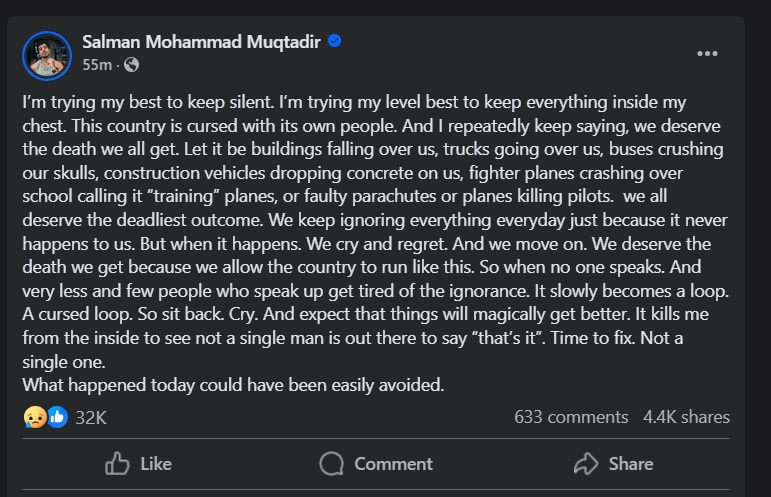
Task: Toggle the "Like" text label
Action: coord(156,464)
